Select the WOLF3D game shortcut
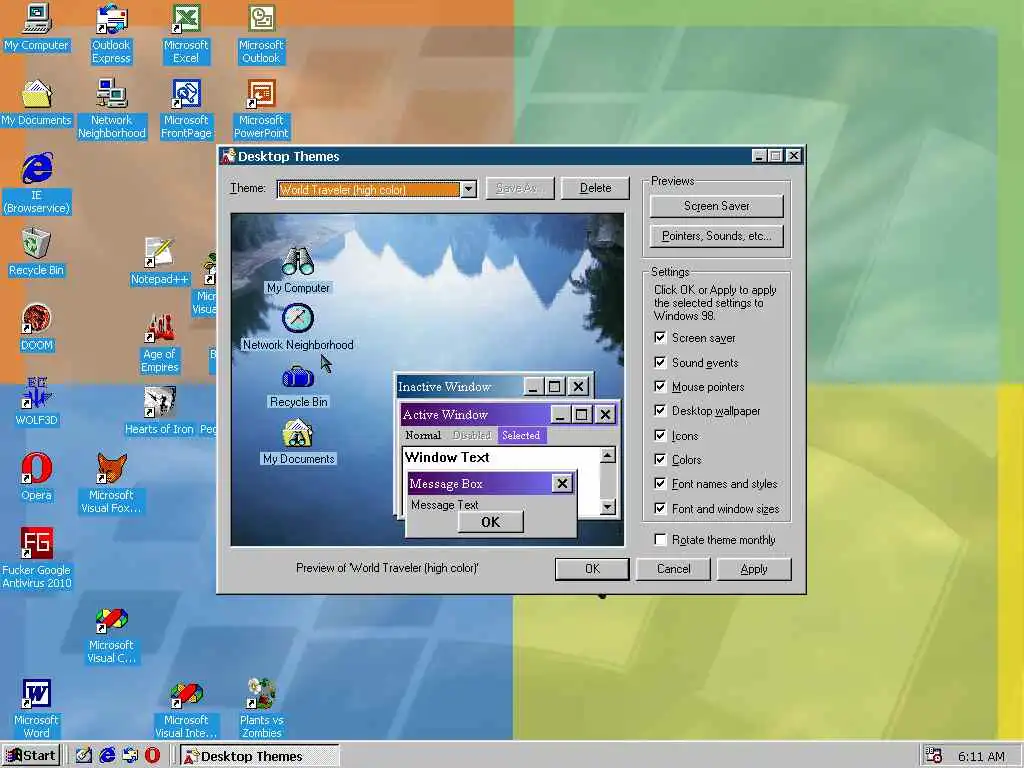This screenshot has width=1024, height=768. (x=37, y=402)
